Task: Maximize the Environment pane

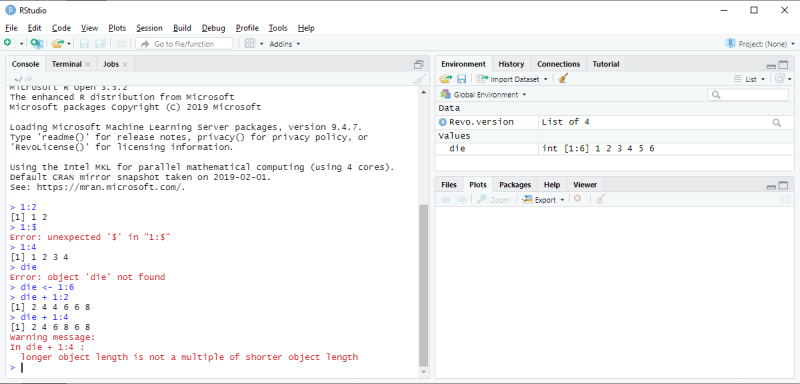Action: click(x=783, y=65)
